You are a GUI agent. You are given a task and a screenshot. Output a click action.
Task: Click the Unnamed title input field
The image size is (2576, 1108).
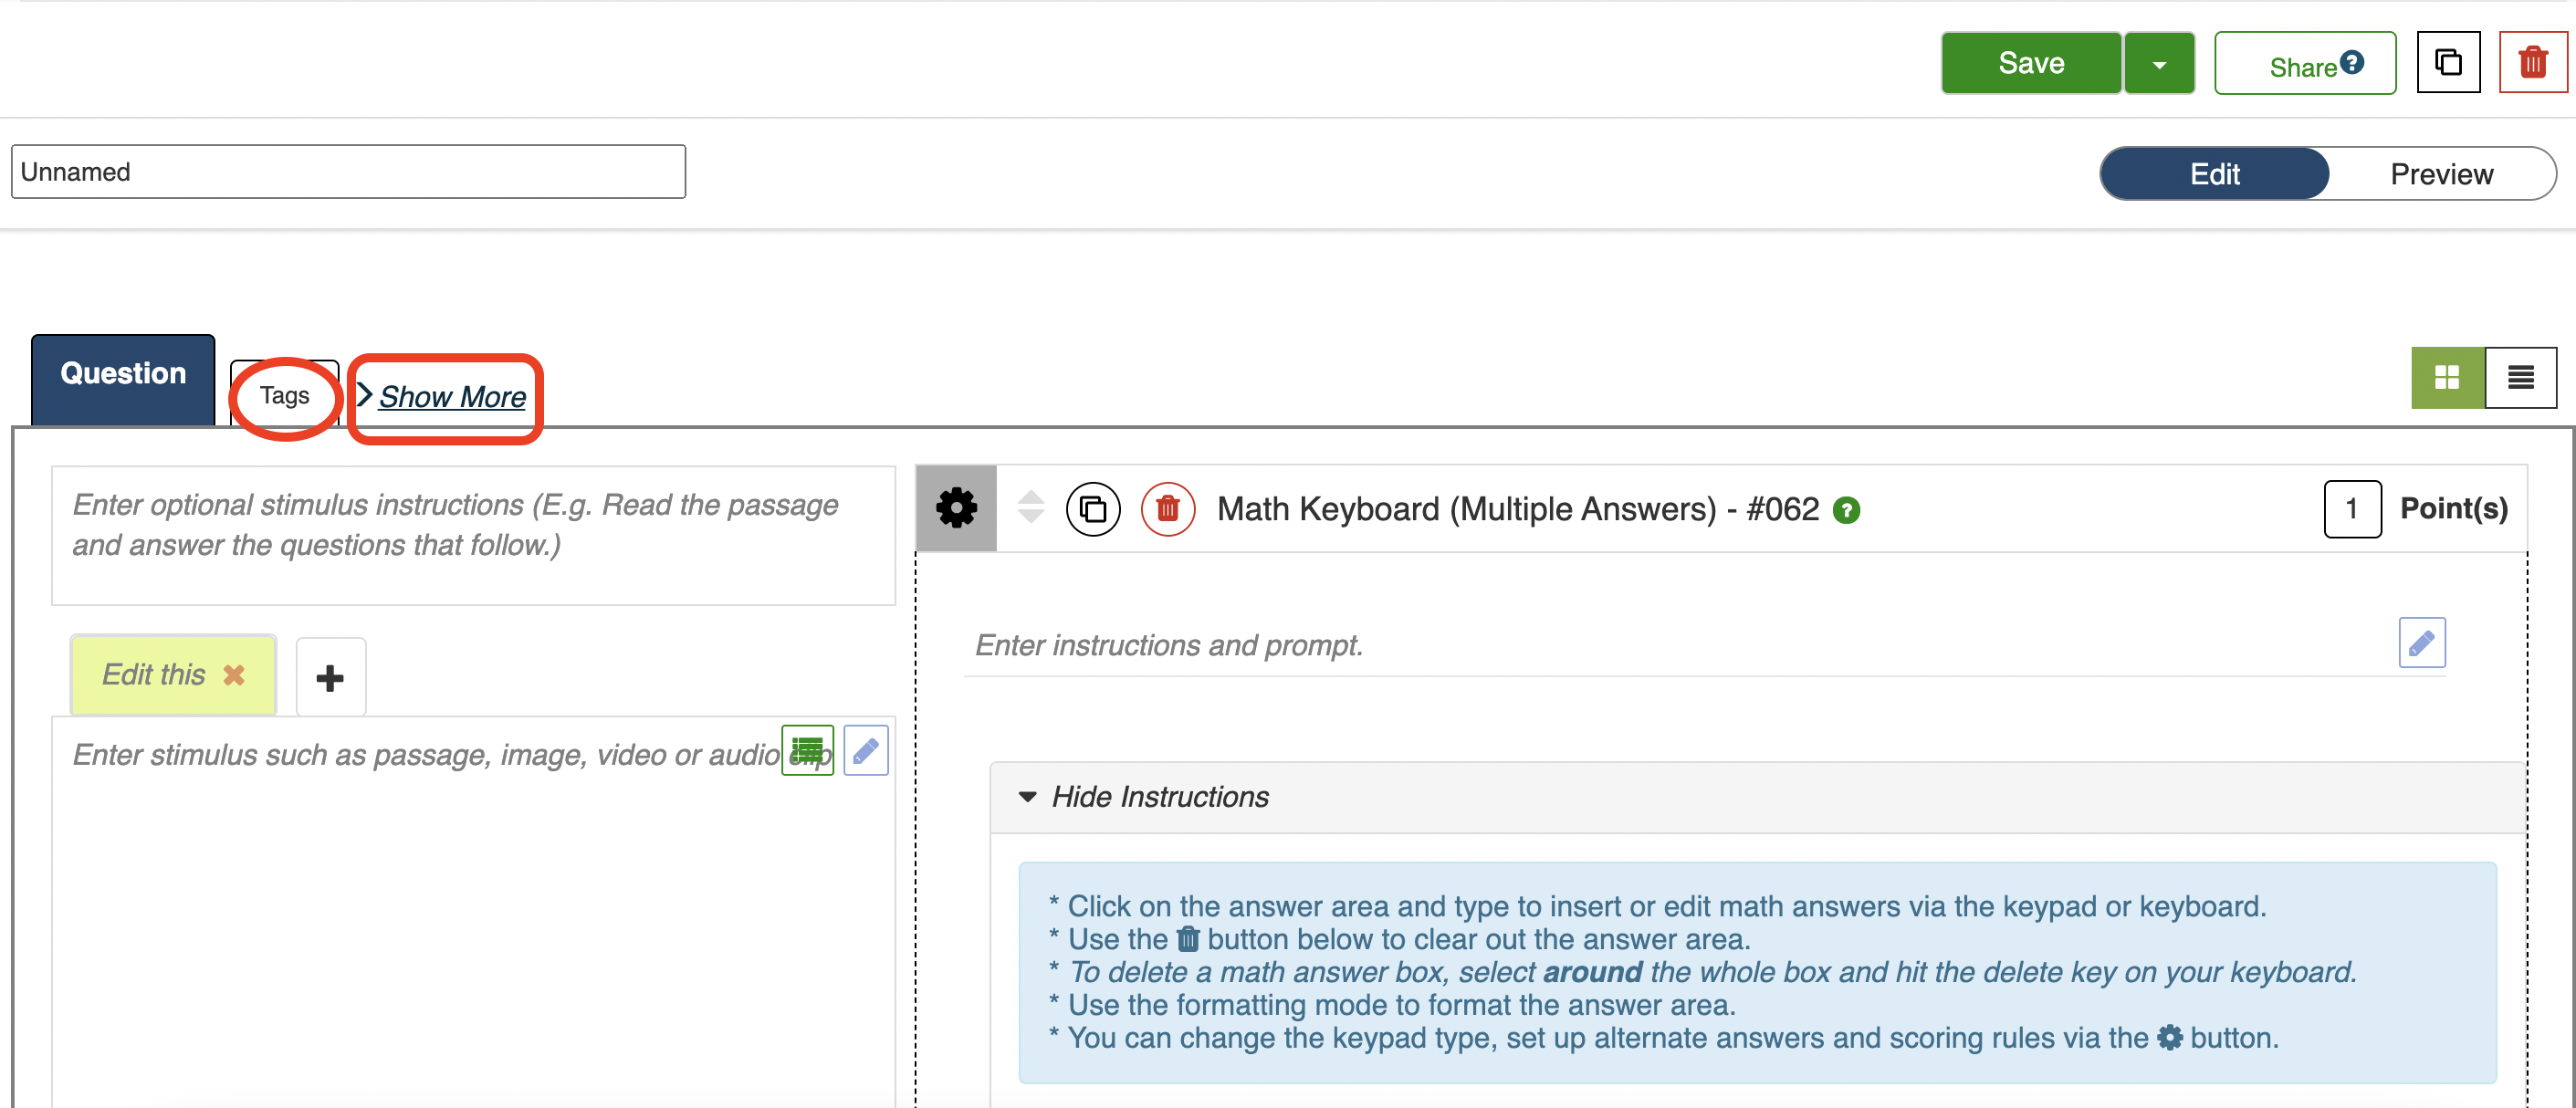pyautogui.click(x=348, y=172)
